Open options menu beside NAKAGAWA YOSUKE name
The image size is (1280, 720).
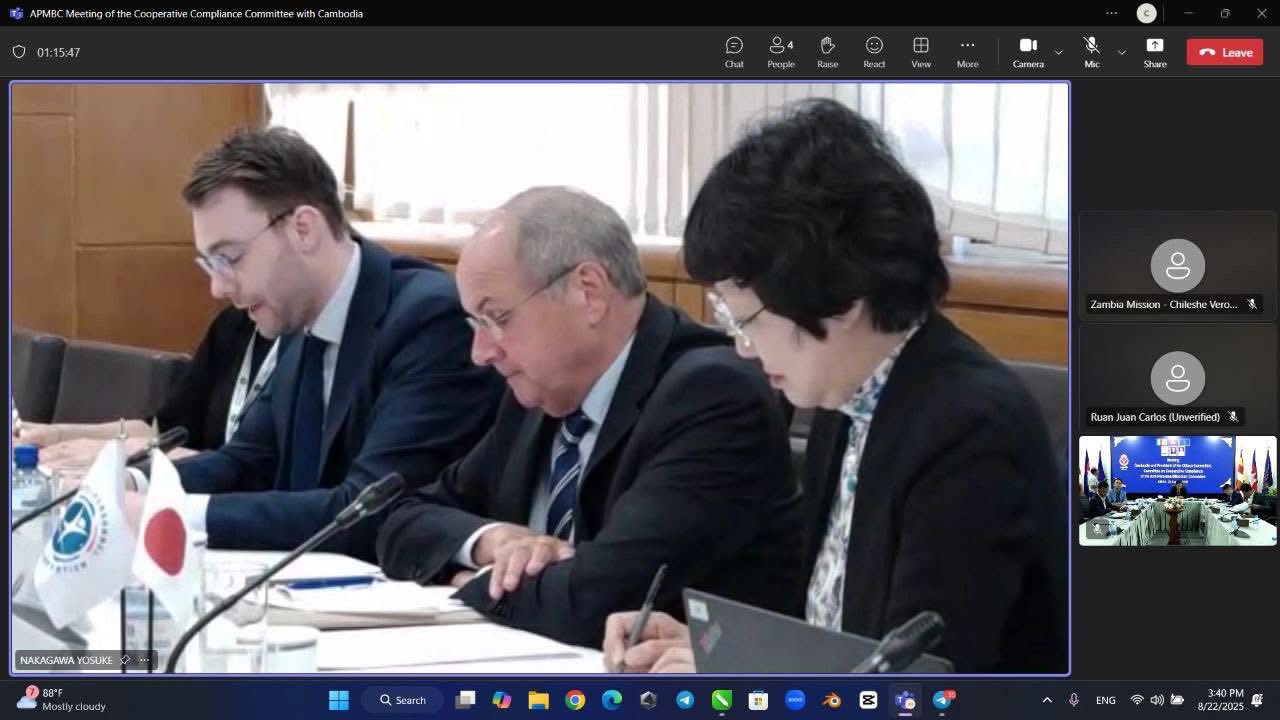click(145, 660)
